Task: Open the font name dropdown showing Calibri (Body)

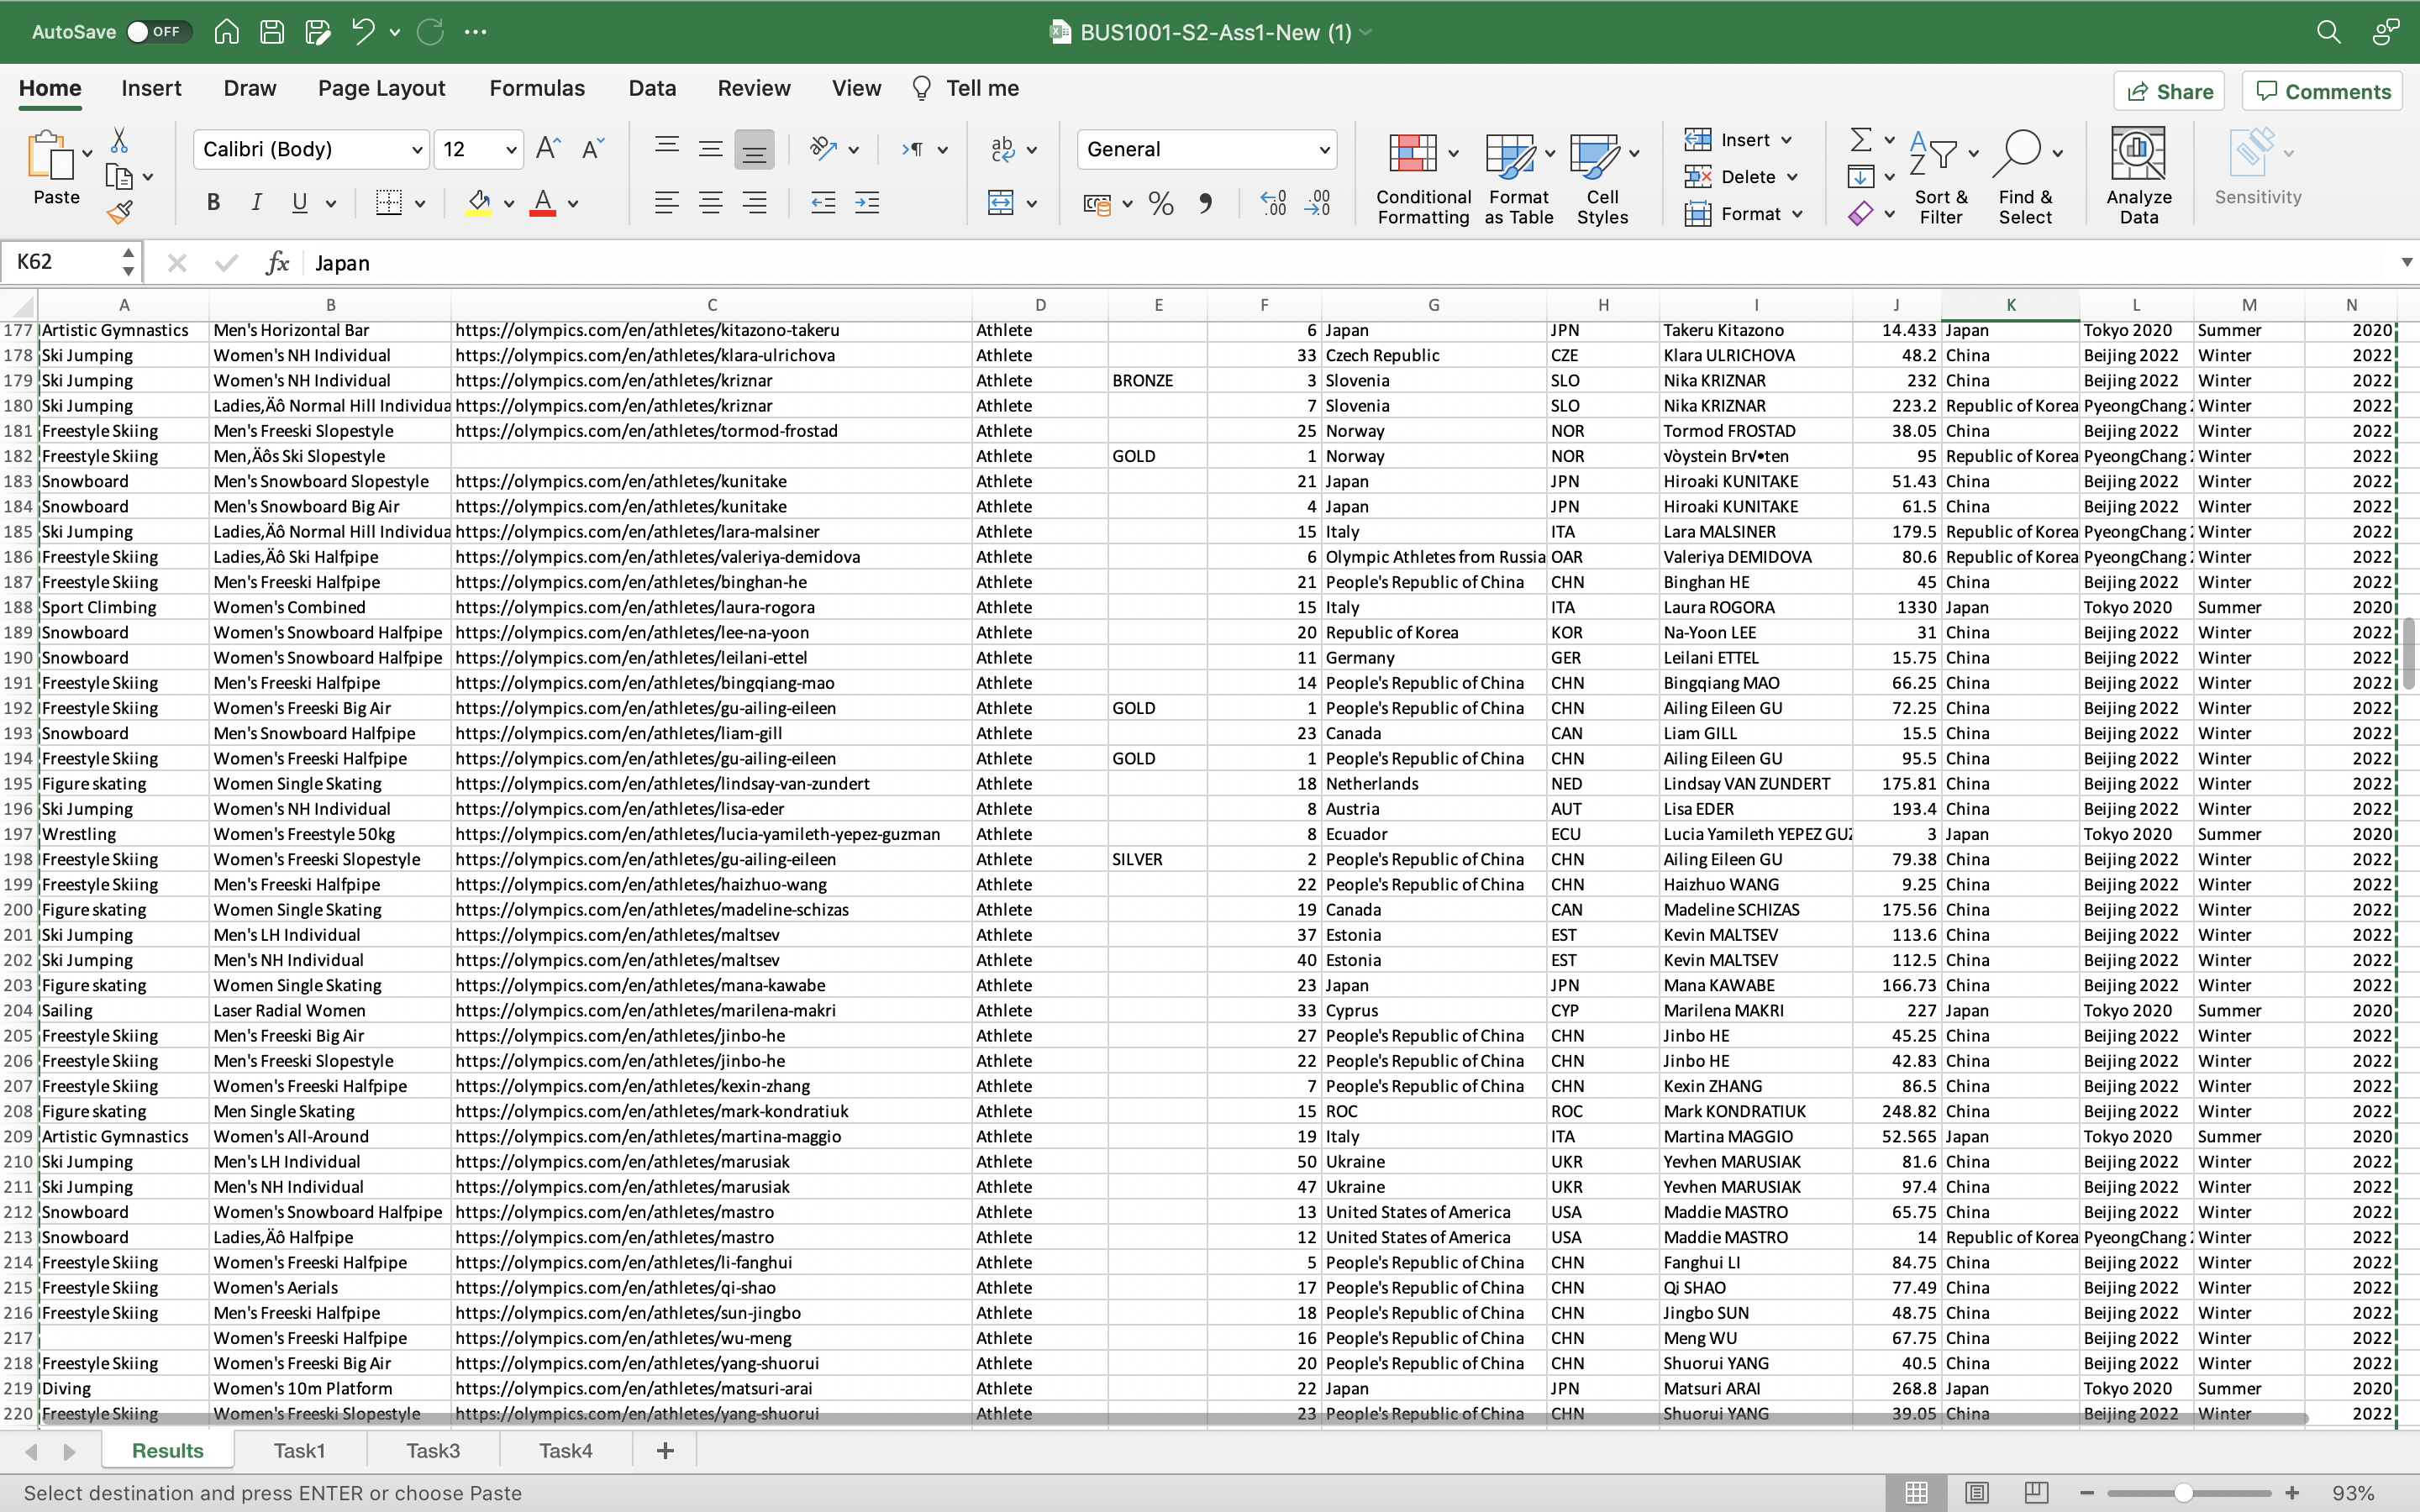Action: [x=311, y=150]
